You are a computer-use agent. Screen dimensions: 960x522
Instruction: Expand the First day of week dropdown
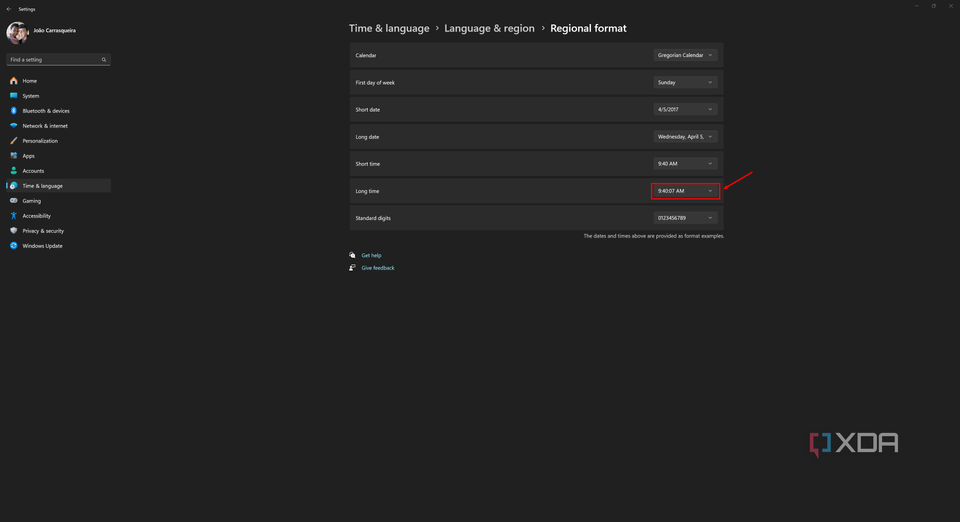point(685,82)
